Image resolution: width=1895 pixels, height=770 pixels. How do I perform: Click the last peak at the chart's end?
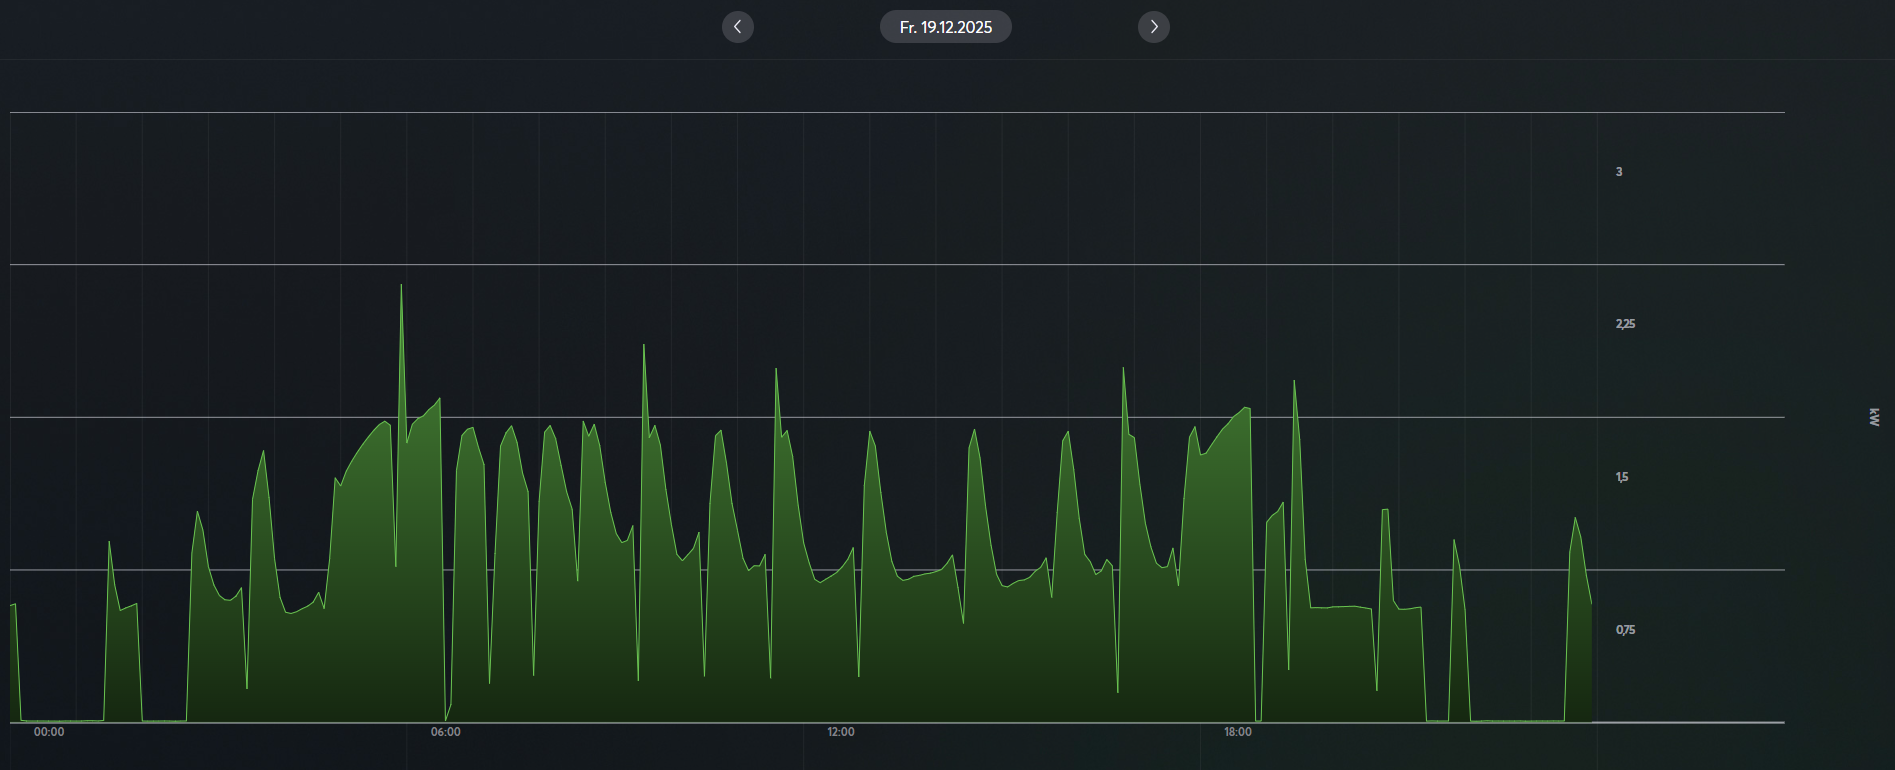click(1575, 520)
